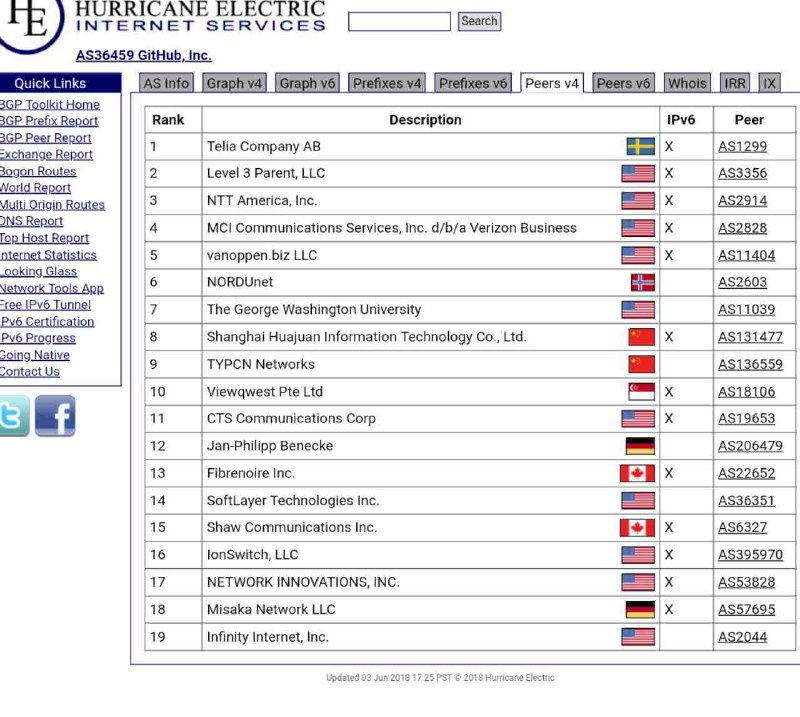
Task: Click the Facebook icon
Action: 55,416
